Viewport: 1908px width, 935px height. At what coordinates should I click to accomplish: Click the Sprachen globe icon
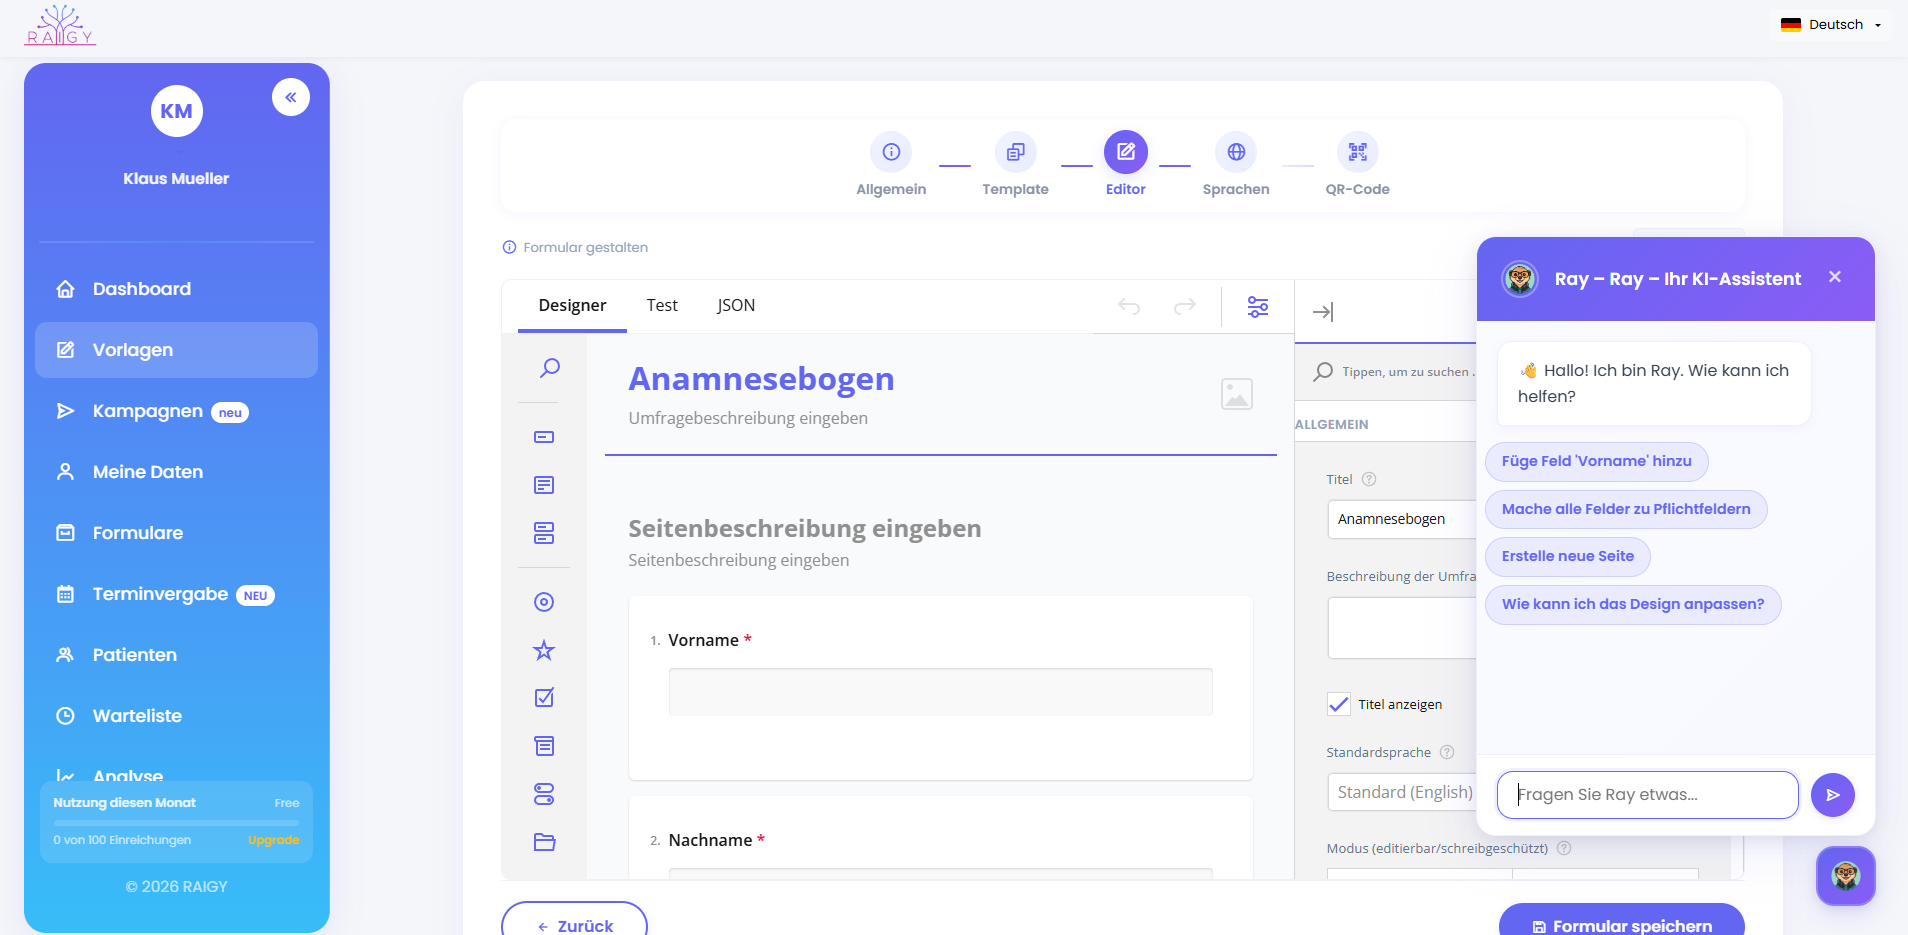point(1236,152)
